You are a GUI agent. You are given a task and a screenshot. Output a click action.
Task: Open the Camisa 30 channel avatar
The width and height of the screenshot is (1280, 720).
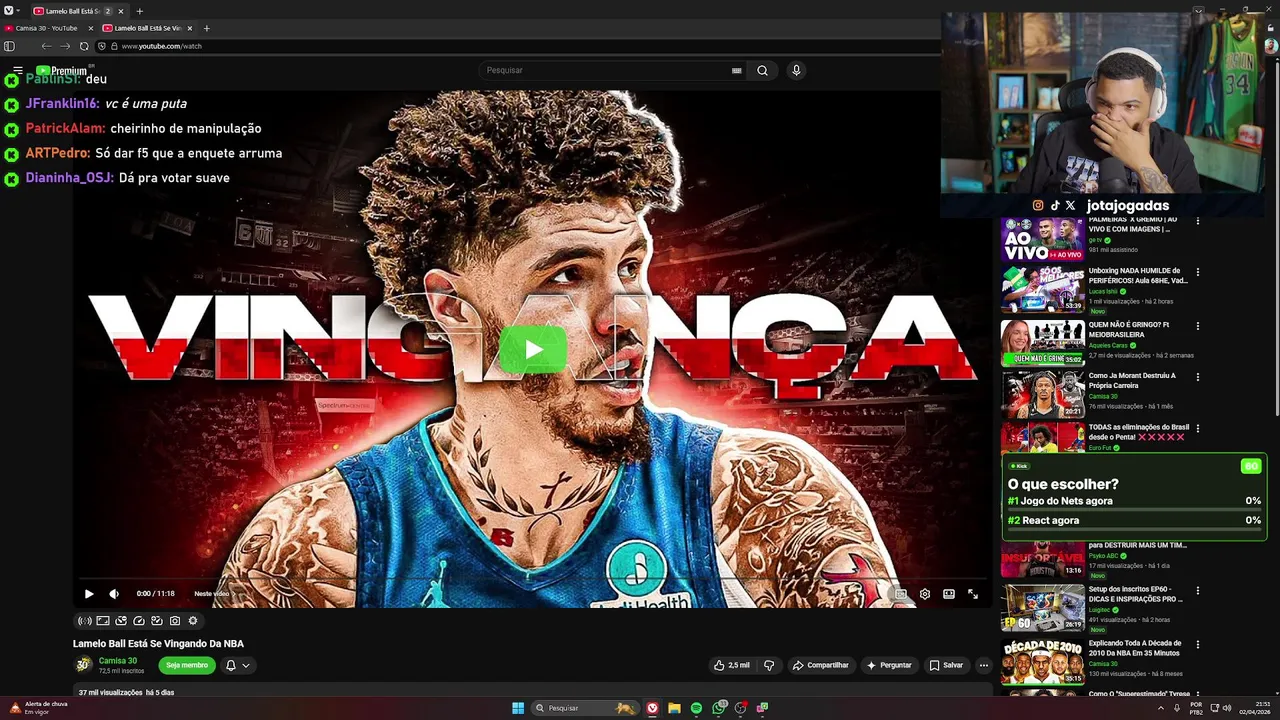pos(83,665)
